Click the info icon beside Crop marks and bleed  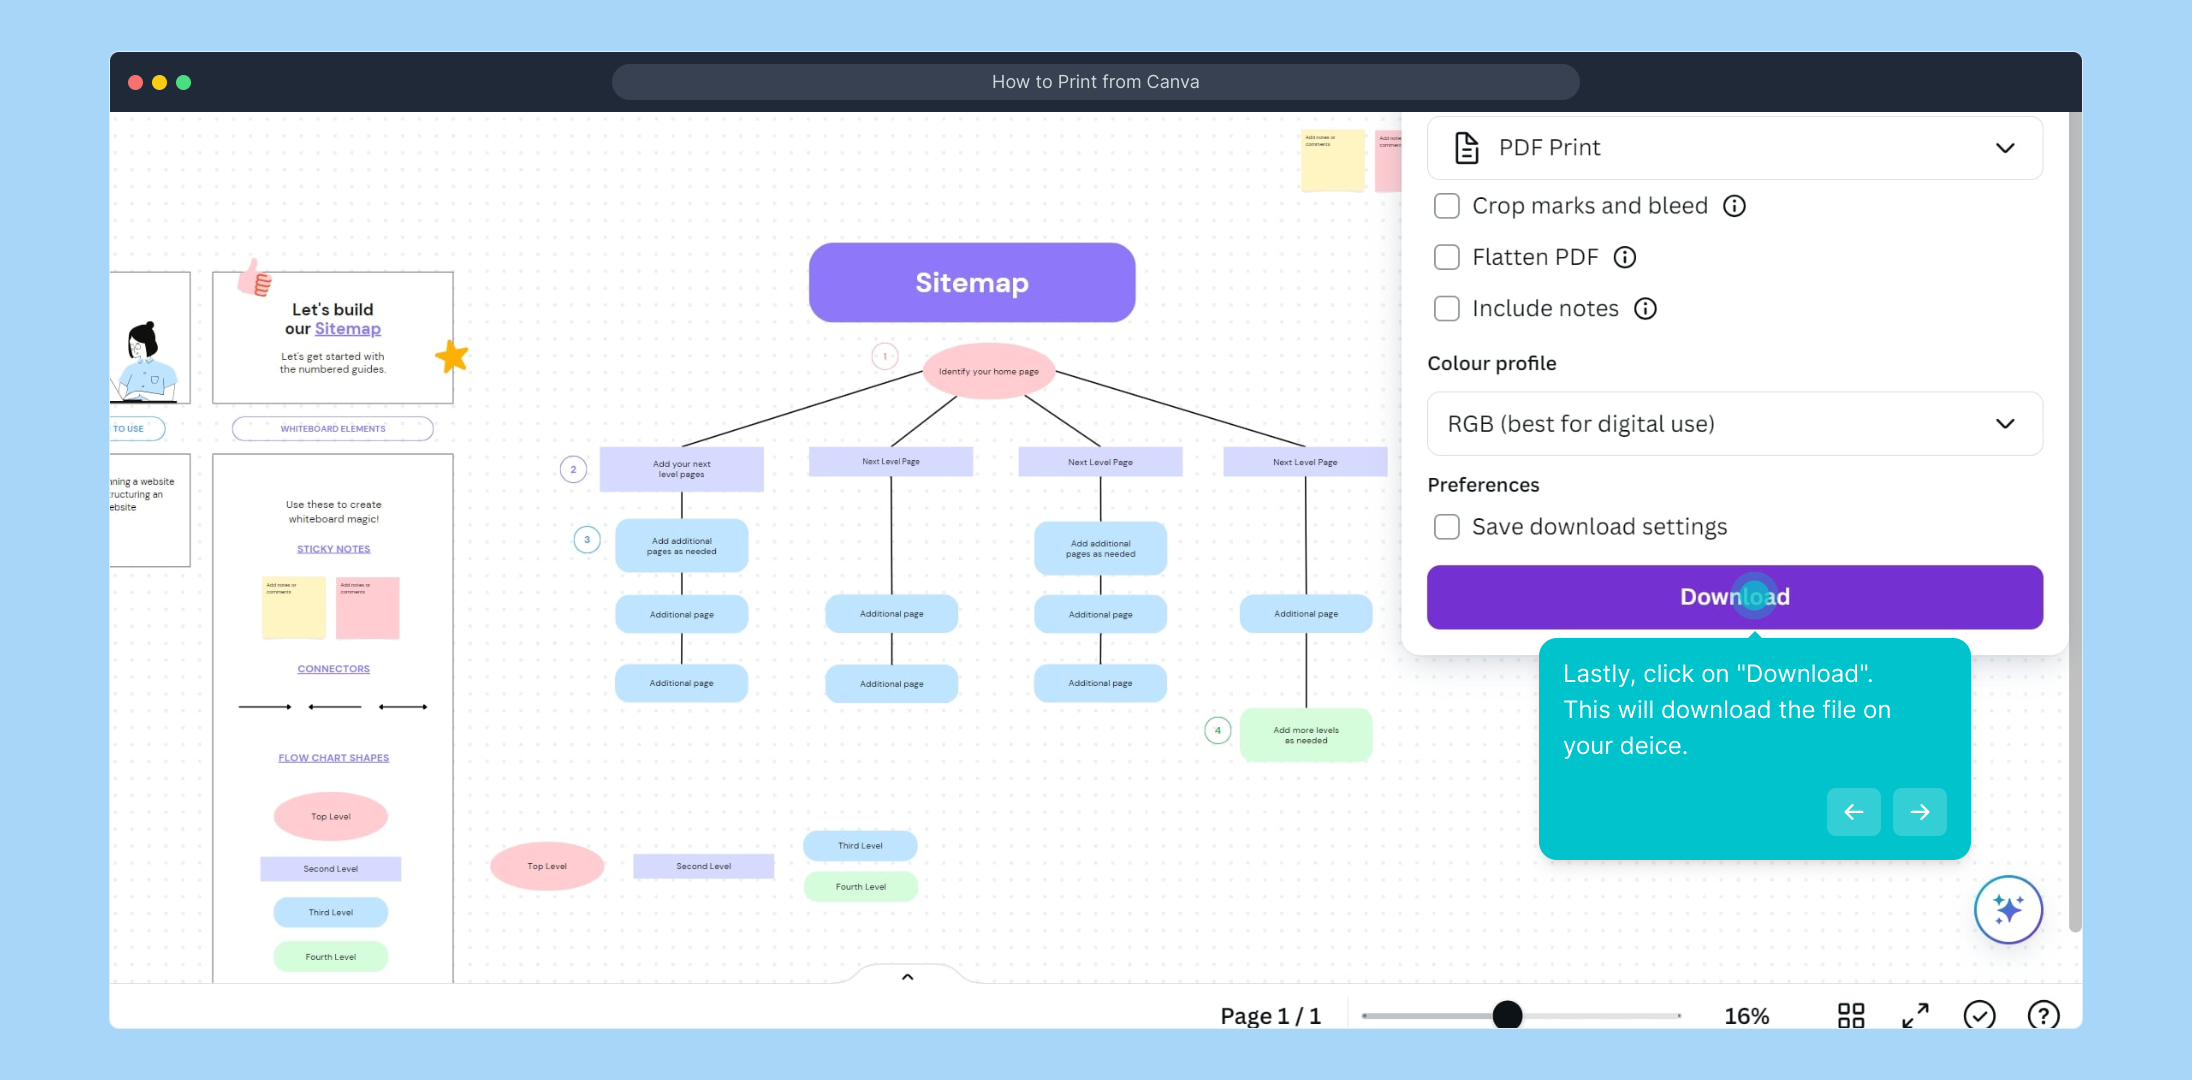[x=1734, y=206]
